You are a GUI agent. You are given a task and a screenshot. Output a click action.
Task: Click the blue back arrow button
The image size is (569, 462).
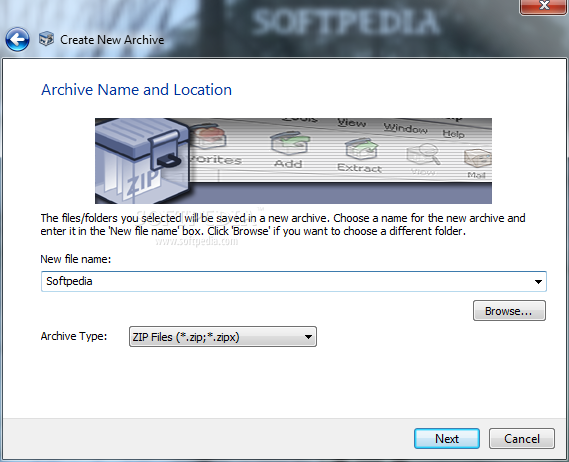pos(17,39)
